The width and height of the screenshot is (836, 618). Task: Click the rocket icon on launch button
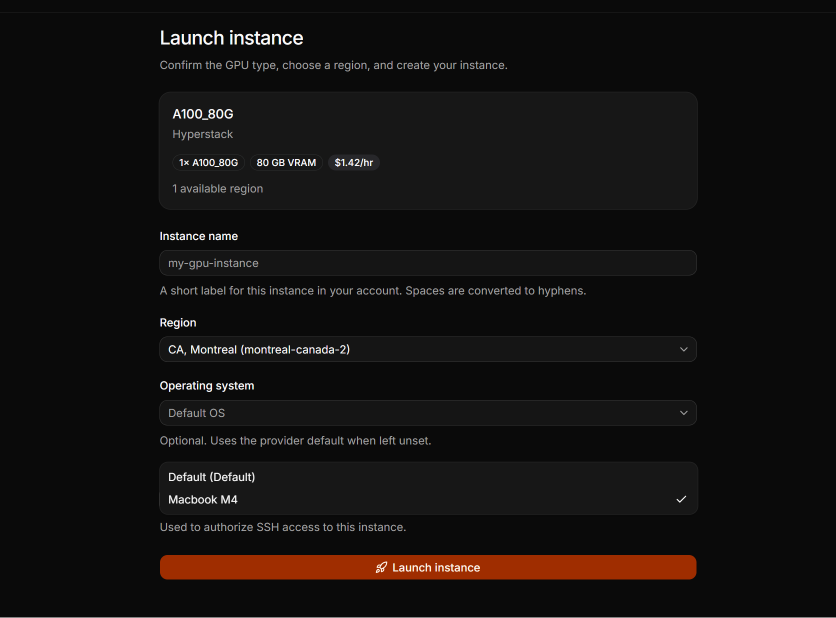(381, 567)
